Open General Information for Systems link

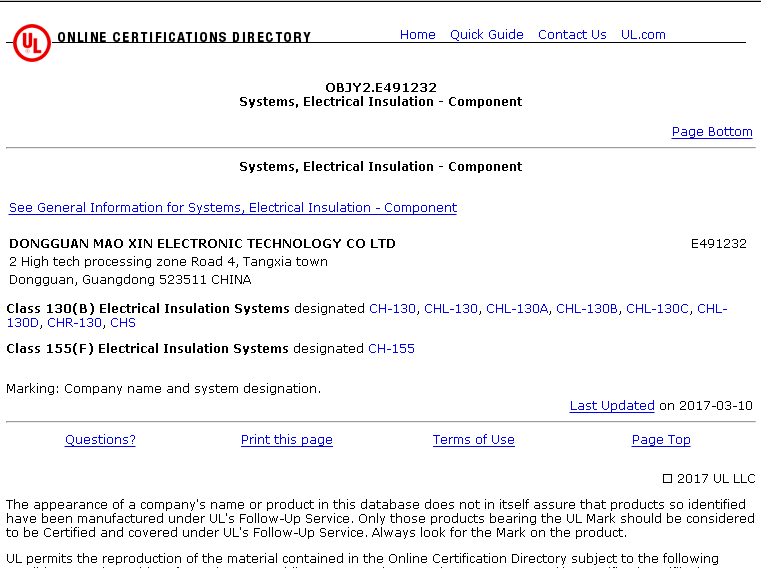coord(233,208)
